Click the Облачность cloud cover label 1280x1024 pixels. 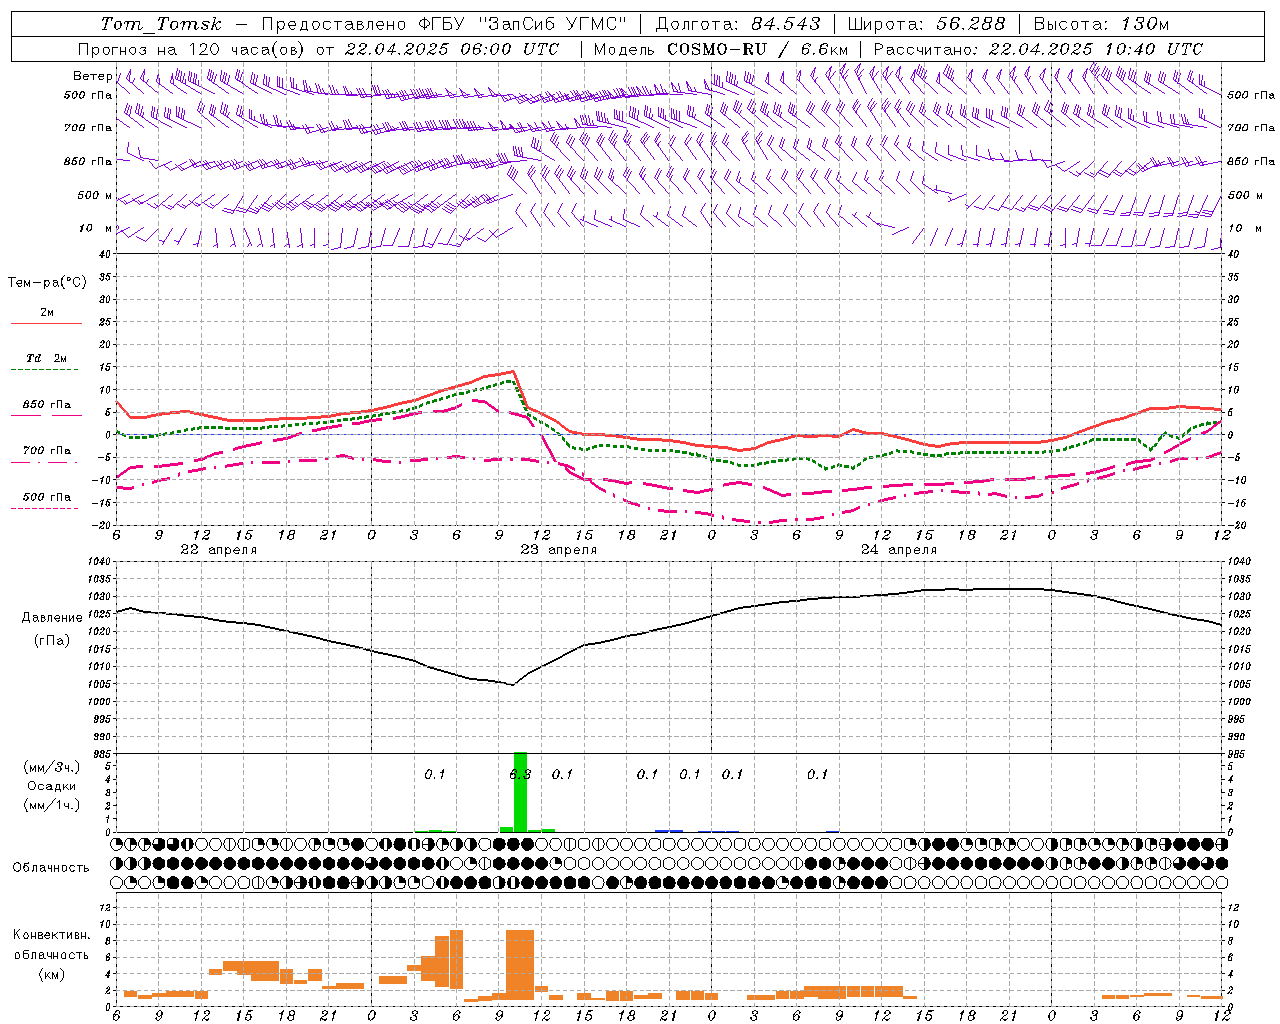(51, 868)
